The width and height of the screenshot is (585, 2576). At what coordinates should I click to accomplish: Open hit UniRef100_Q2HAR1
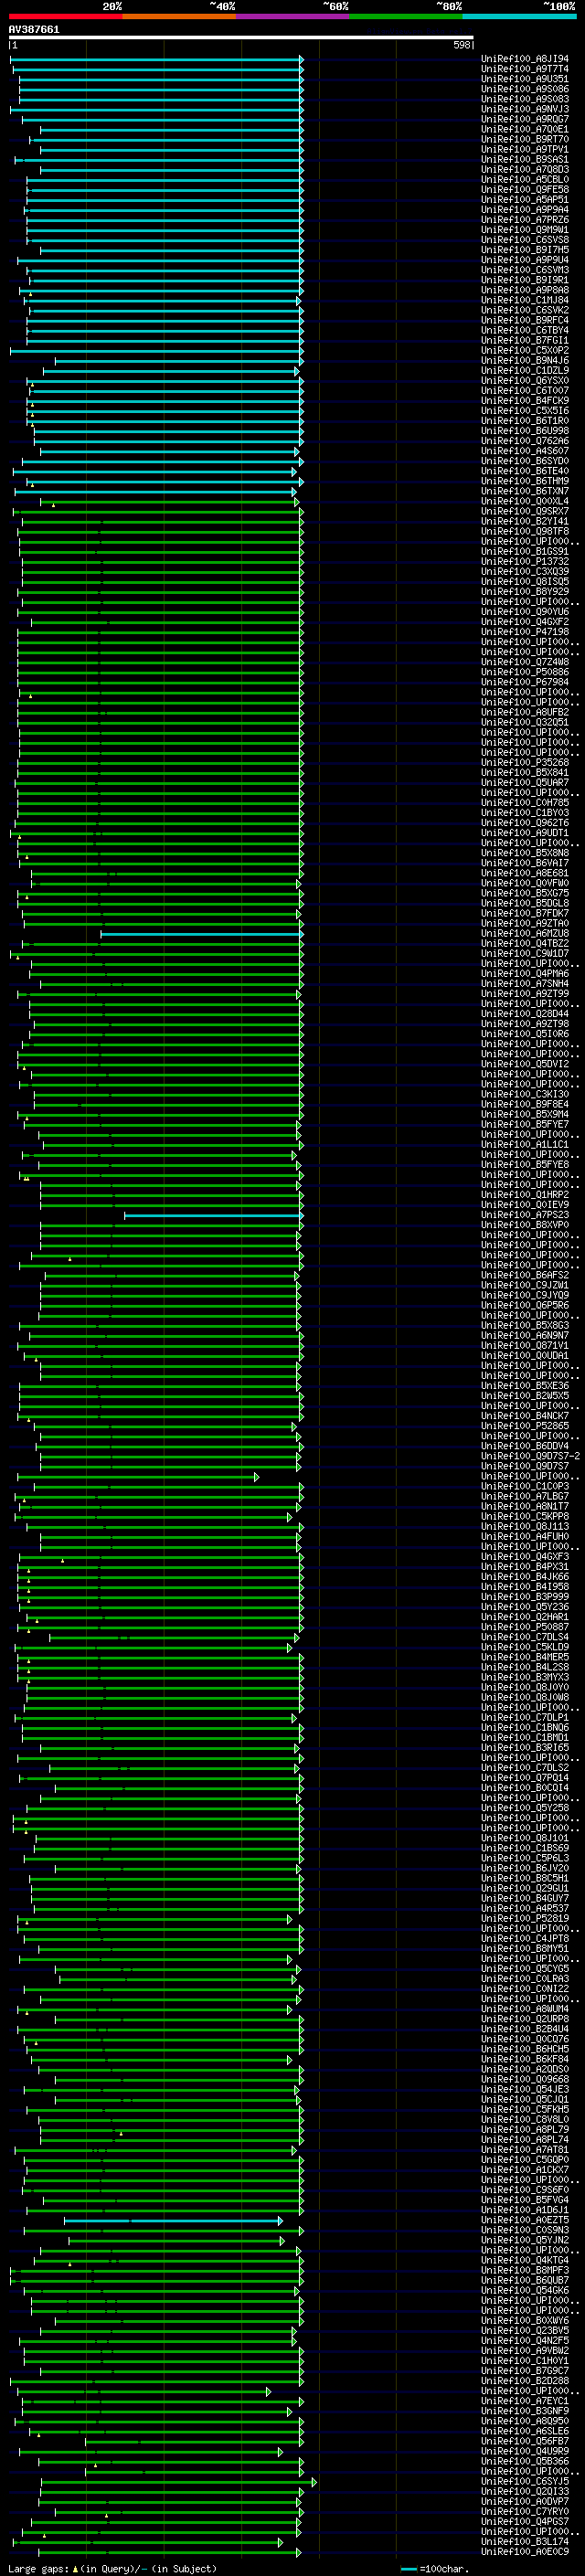525,1617
